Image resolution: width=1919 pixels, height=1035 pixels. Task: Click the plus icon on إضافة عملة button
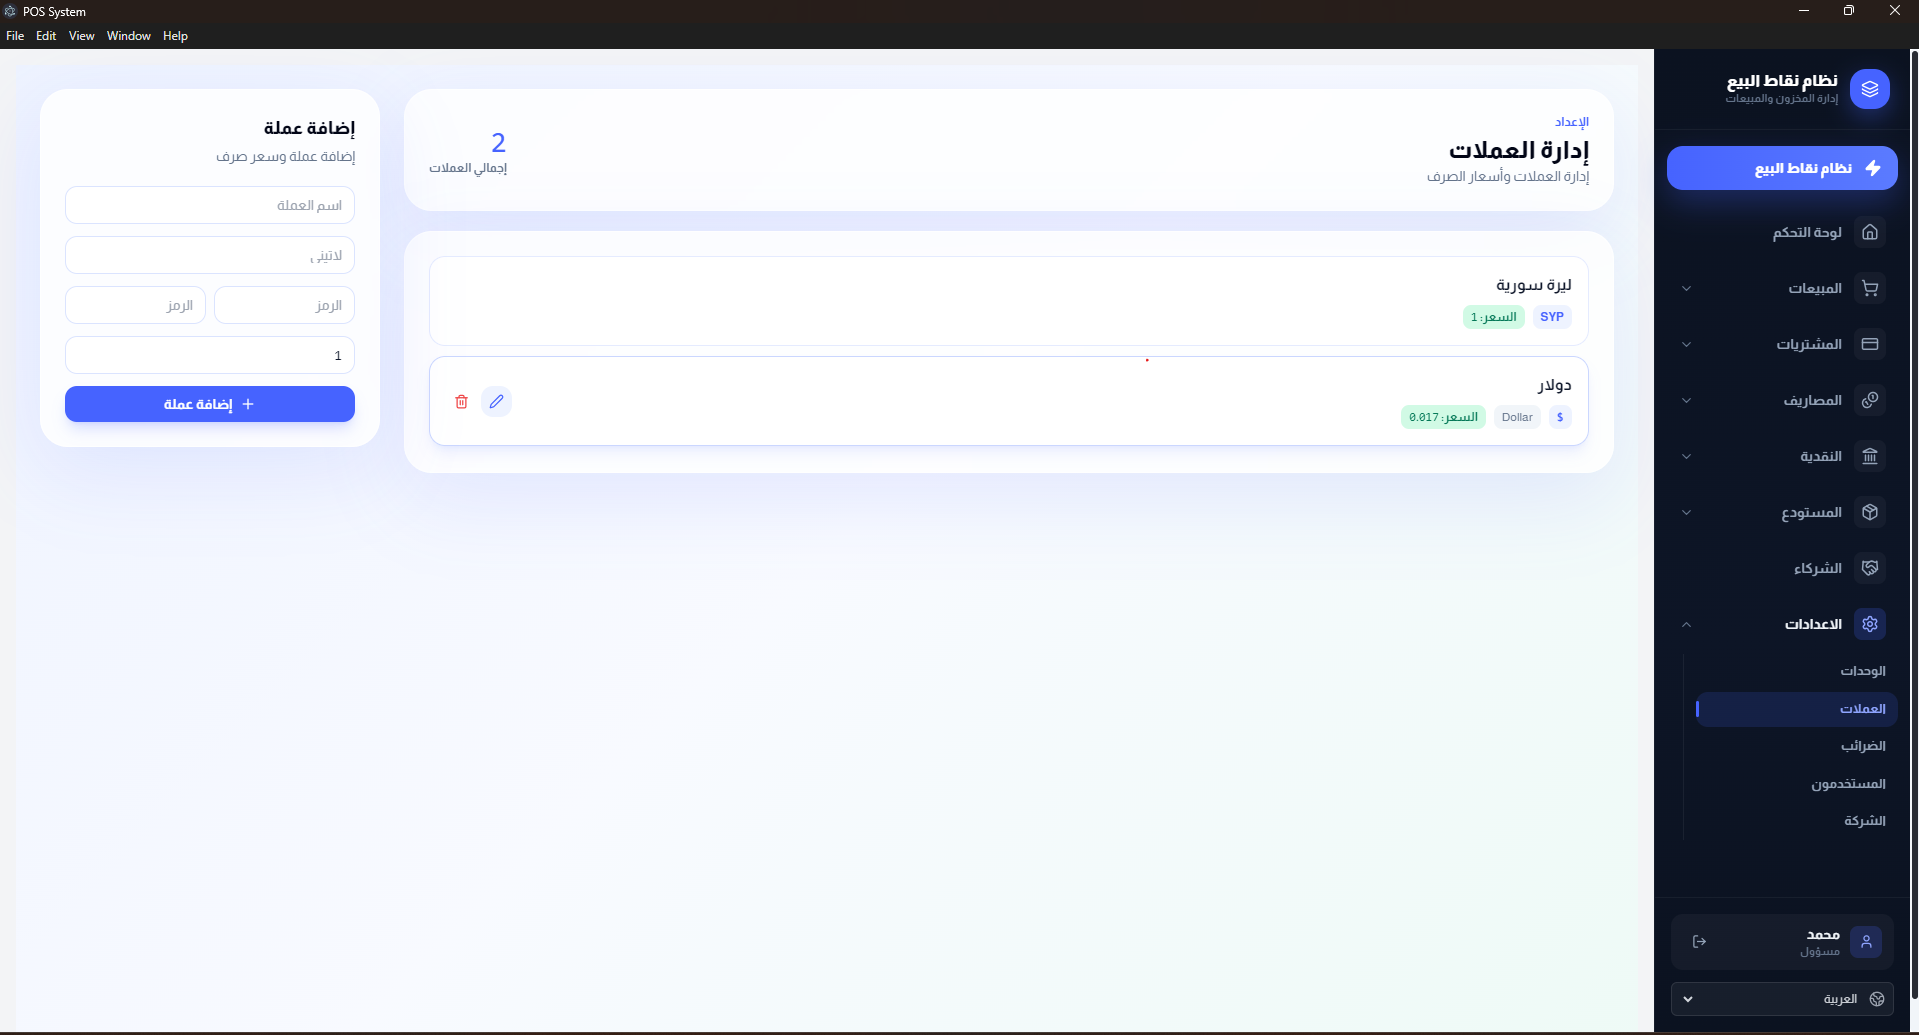(248, 404)
